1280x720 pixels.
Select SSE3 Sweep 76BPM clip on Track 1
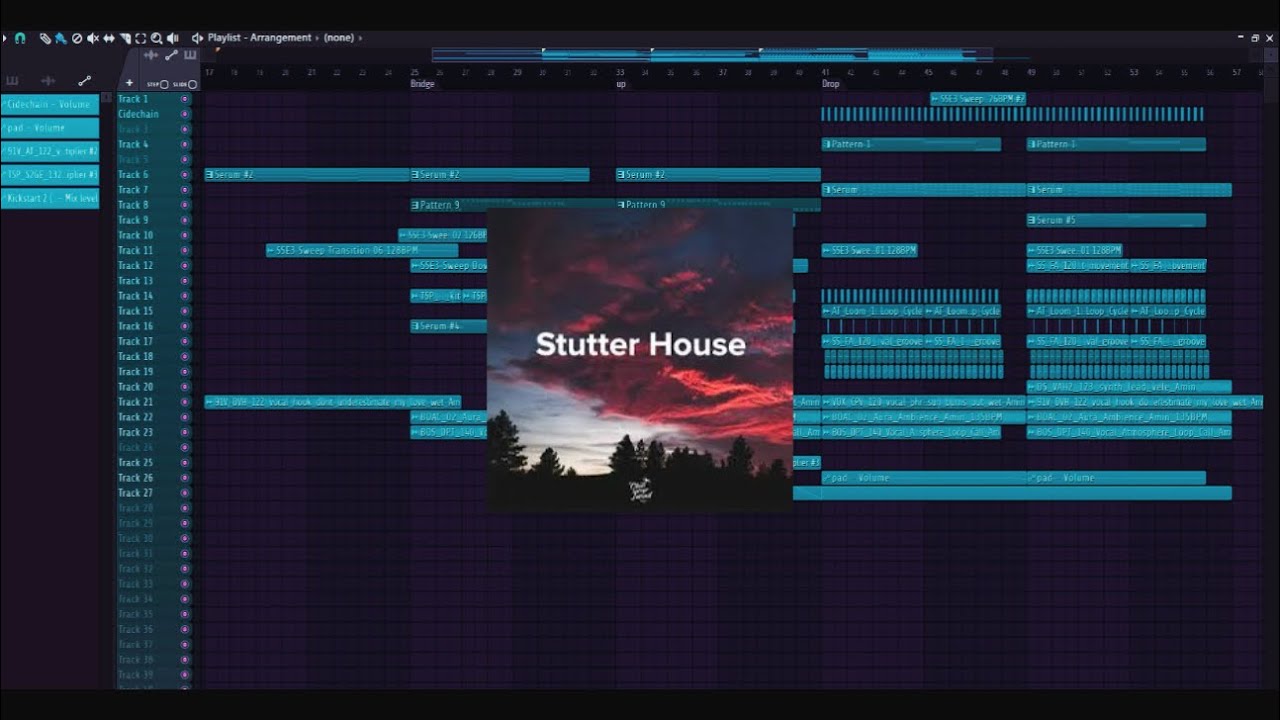click(x=978, y=99)
